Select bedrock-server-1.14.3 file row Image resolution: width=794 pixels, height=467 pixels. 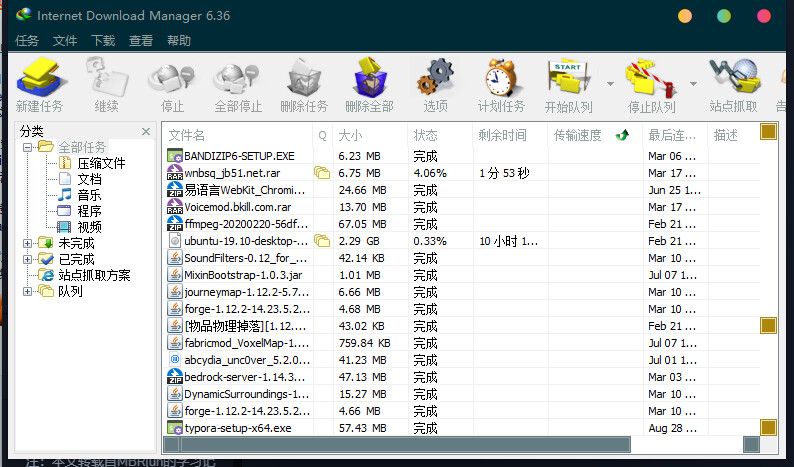point(463,377)
